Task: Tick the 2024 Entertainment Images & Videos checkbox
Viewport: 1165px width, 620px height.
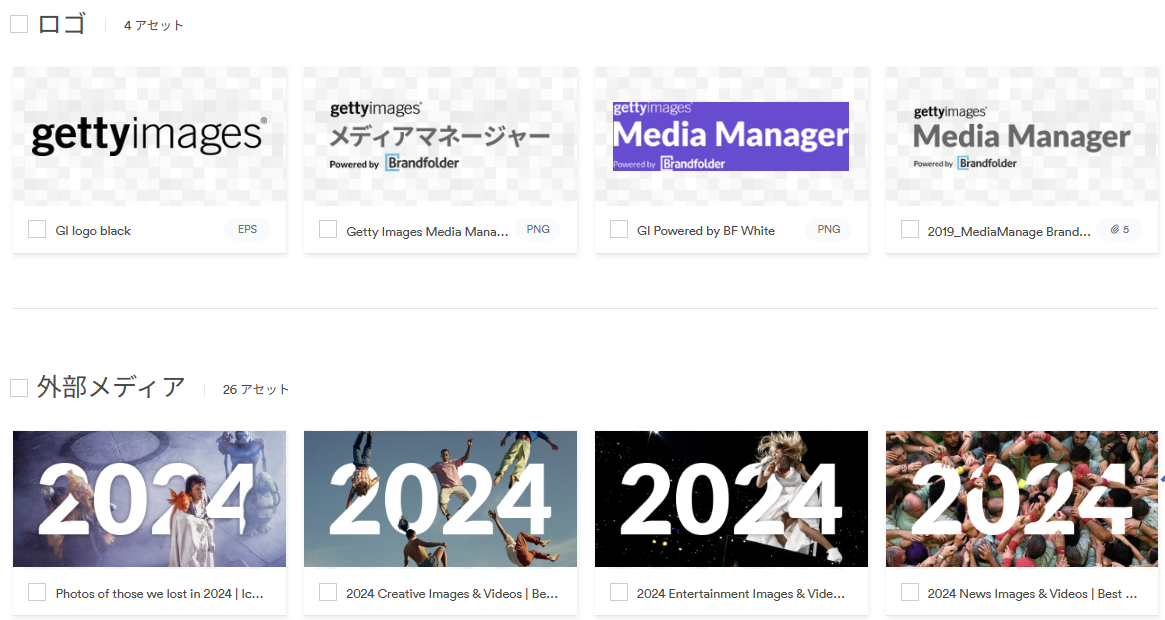Action: pos(619,592)
